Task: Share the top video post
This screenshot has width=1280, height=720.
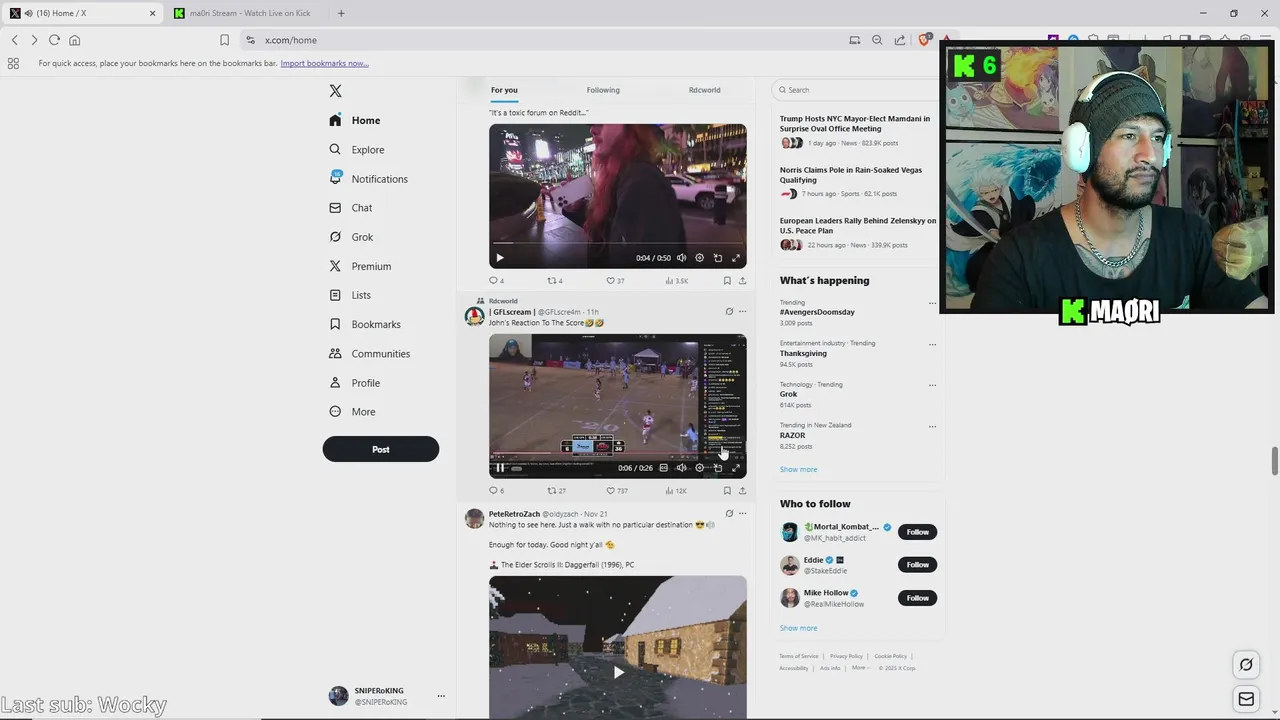Action: 742,281
